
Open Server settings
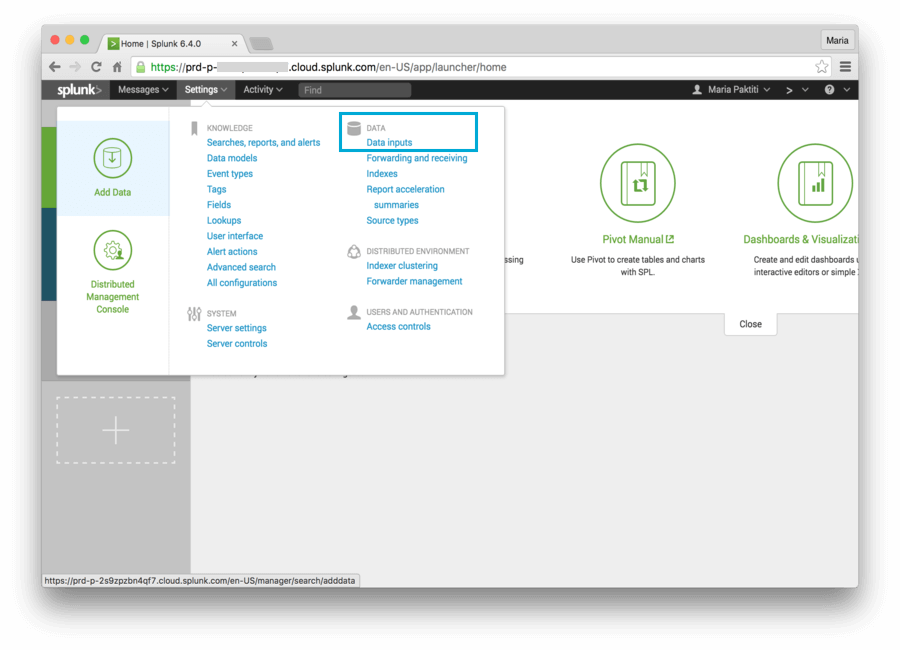[x=236, y=328]
